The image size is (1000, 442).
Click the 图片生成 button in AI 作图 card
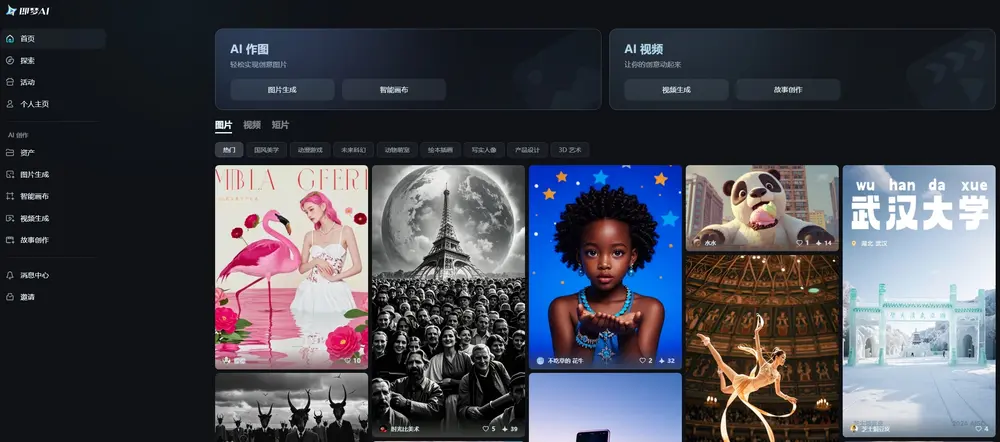click(282, 90)
